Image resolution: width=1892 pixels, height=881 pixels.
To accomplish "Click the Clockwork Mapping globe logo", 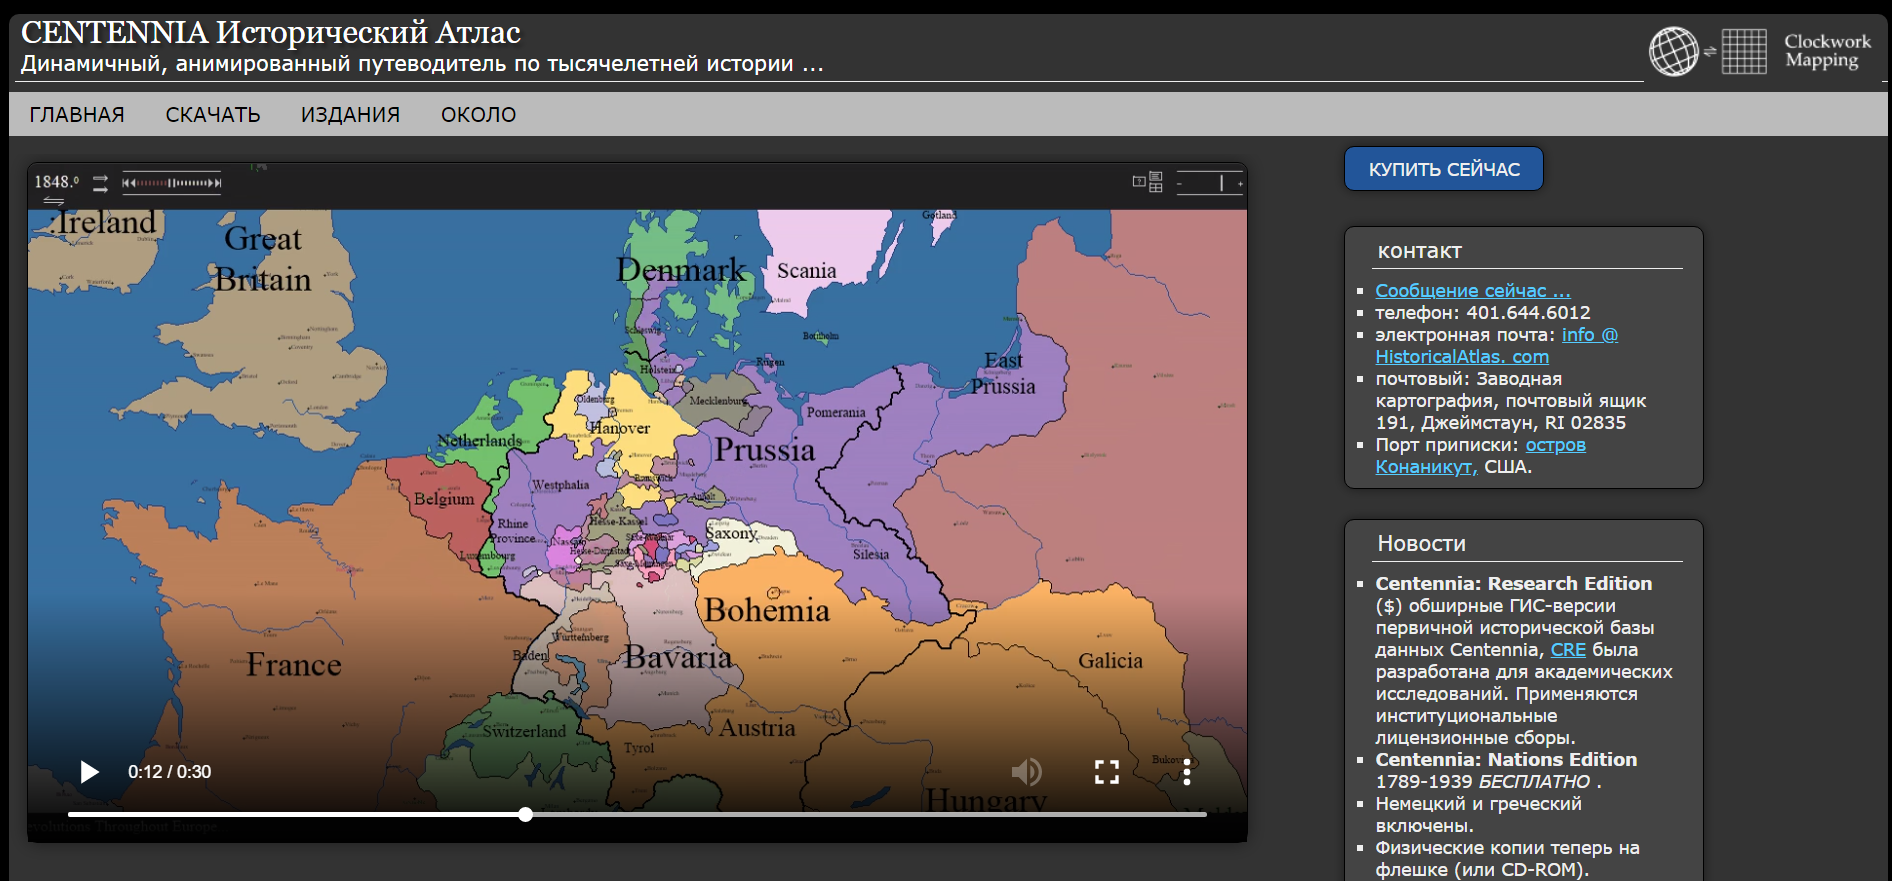I will 1673,52.
